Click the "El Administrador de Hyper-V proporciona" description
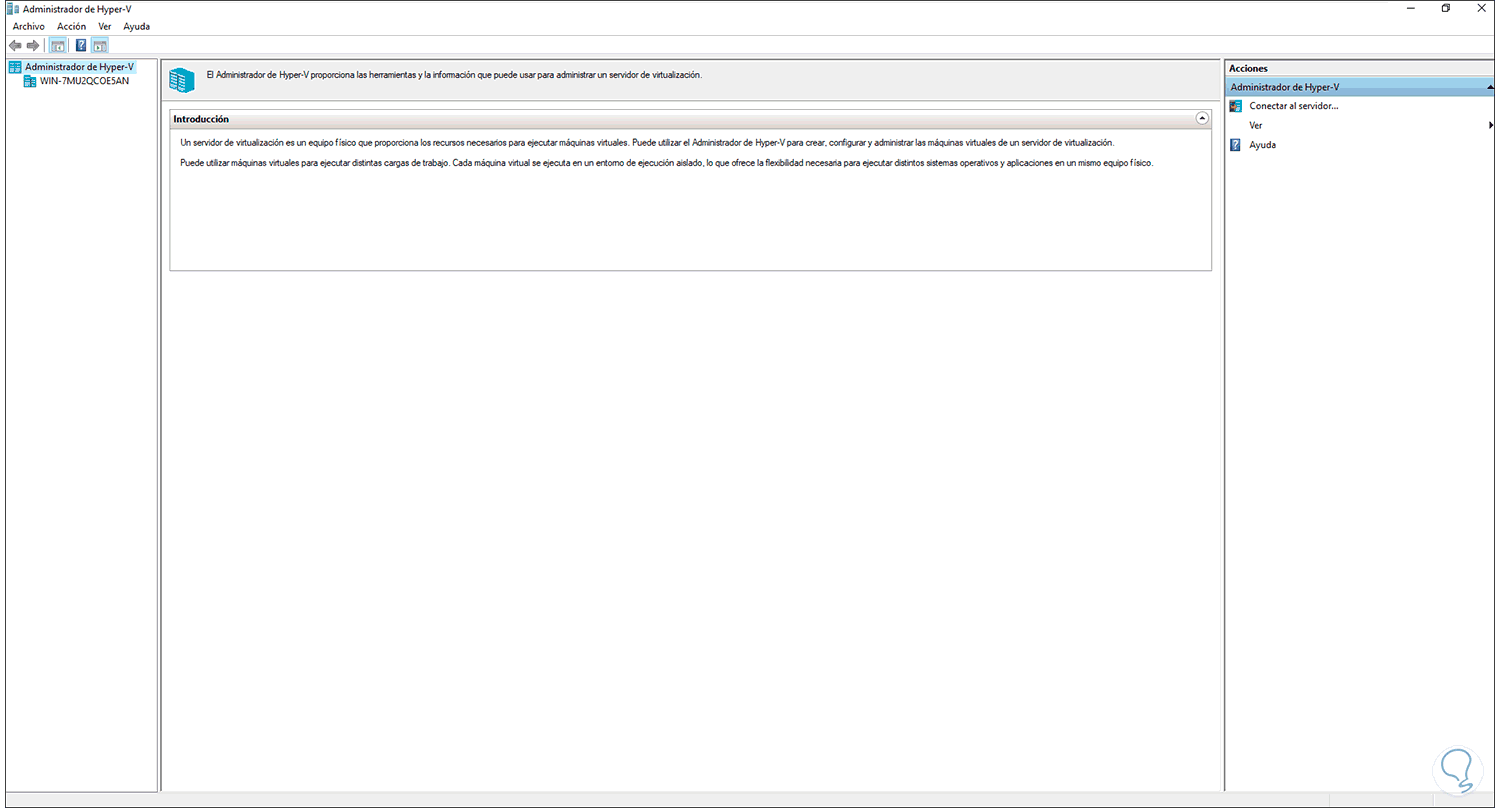Image resolution: width=1500 pixels, height=808 pixels. click(x=453, y=75)
